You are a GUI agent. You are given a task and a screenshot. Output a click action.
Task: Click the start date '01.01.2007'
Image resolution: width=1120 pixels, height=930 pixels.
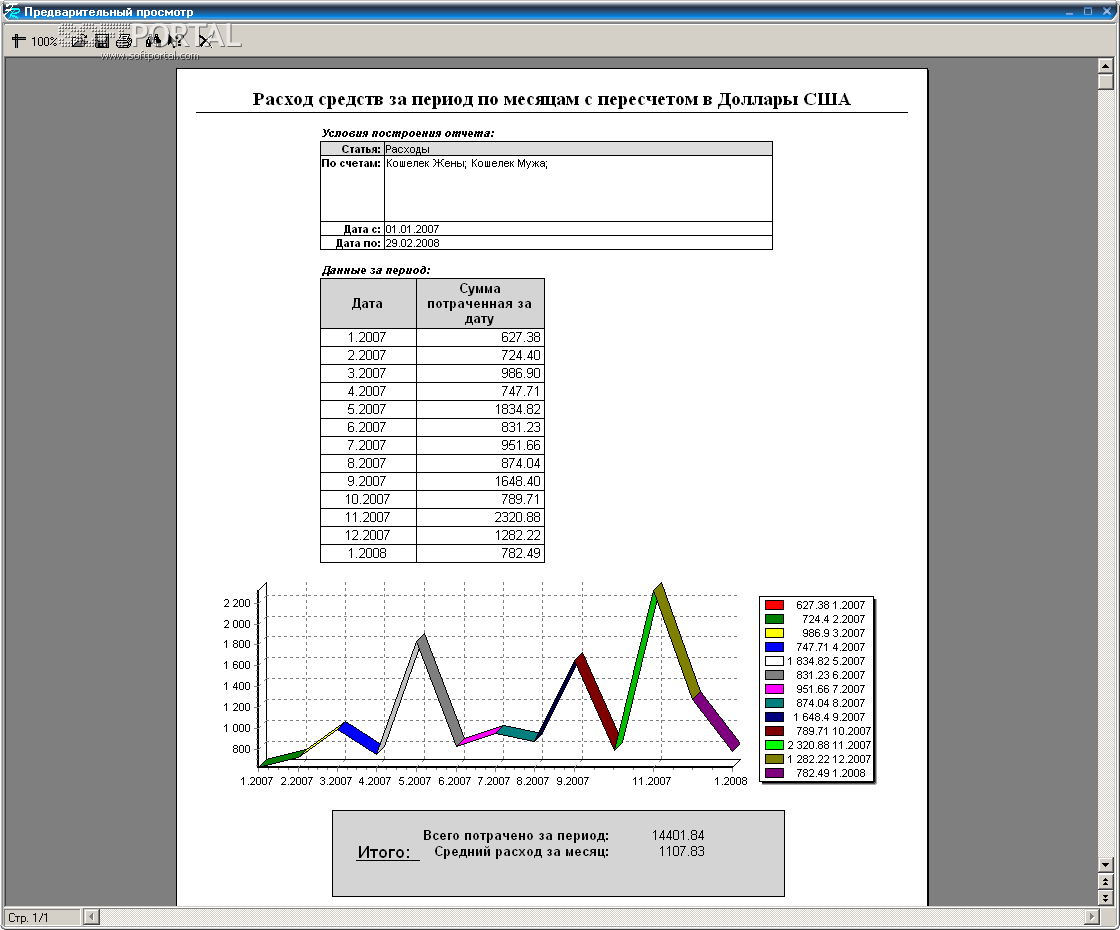pos(412,229)
